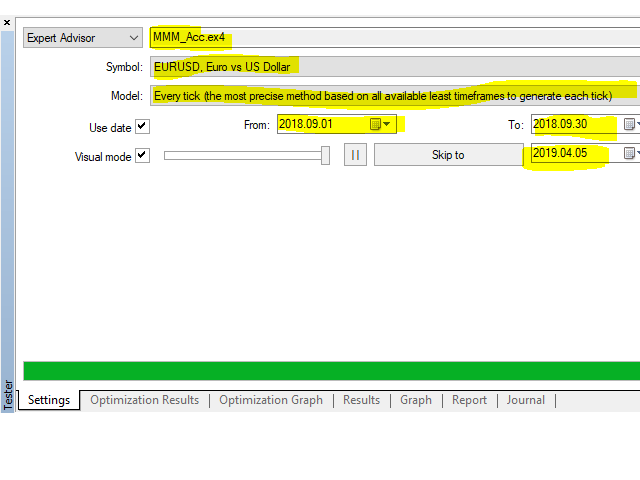Toggle the Visual mode checkbox
640x480 pixels.
[x=142, y=156]
